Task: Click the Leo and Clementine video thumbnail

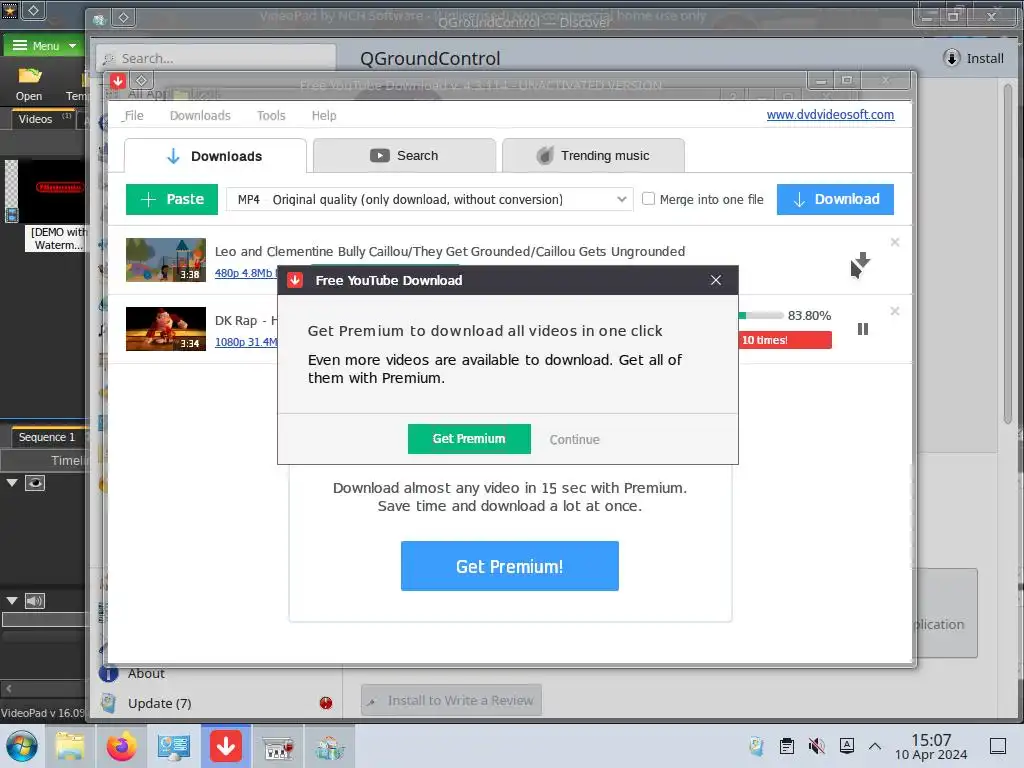Action: coord(166,260)
